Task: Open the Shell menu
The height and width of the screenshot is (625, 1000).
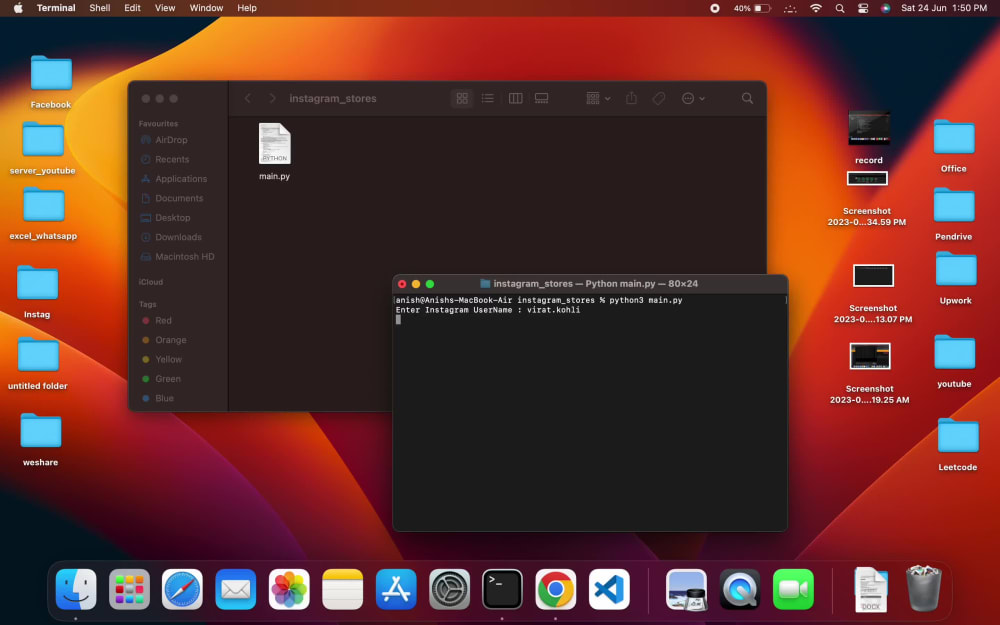Action: 99,8
